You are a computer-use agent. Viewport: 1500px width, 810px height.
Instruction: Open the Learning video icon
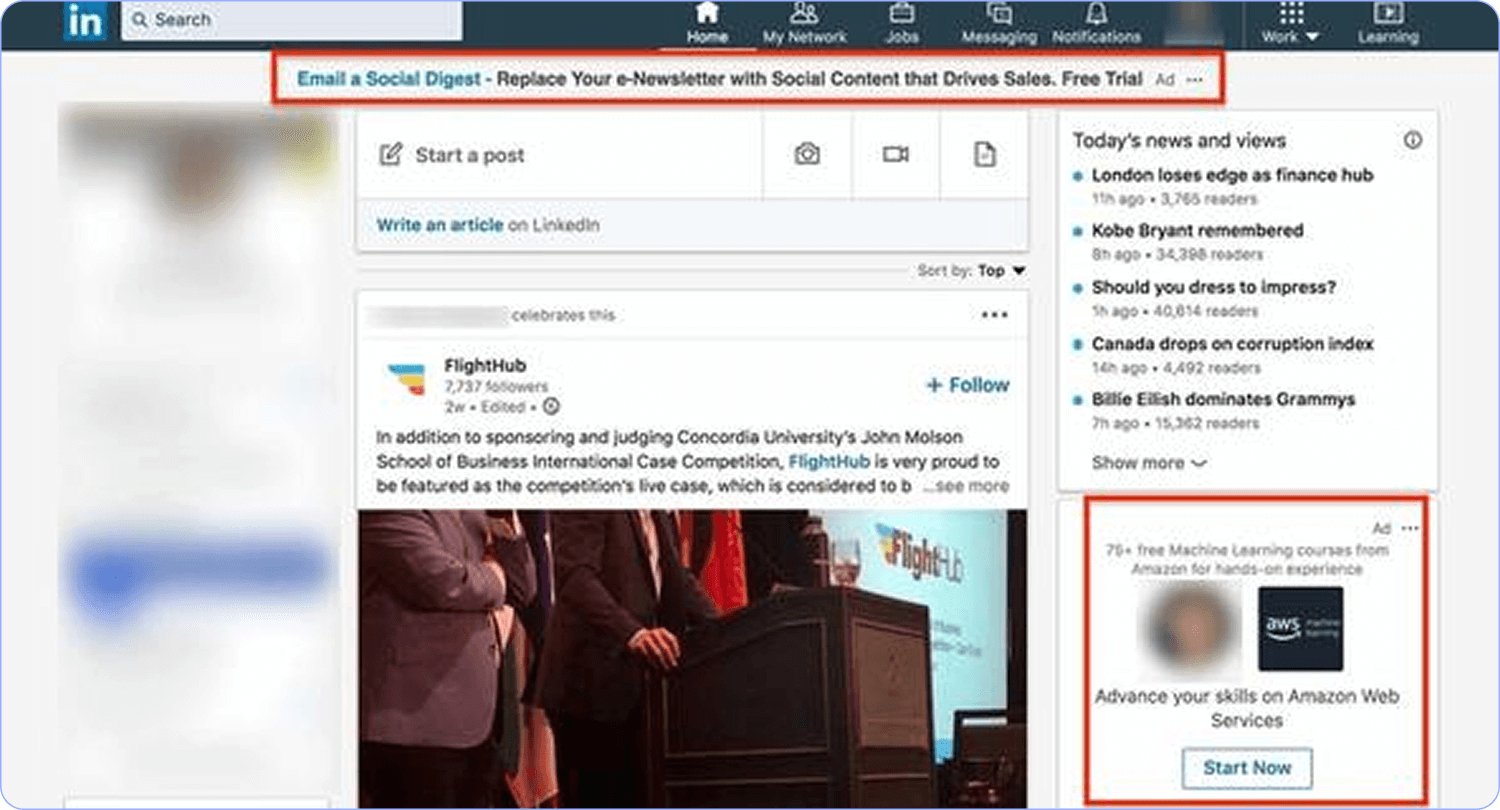pos(1388,14)
